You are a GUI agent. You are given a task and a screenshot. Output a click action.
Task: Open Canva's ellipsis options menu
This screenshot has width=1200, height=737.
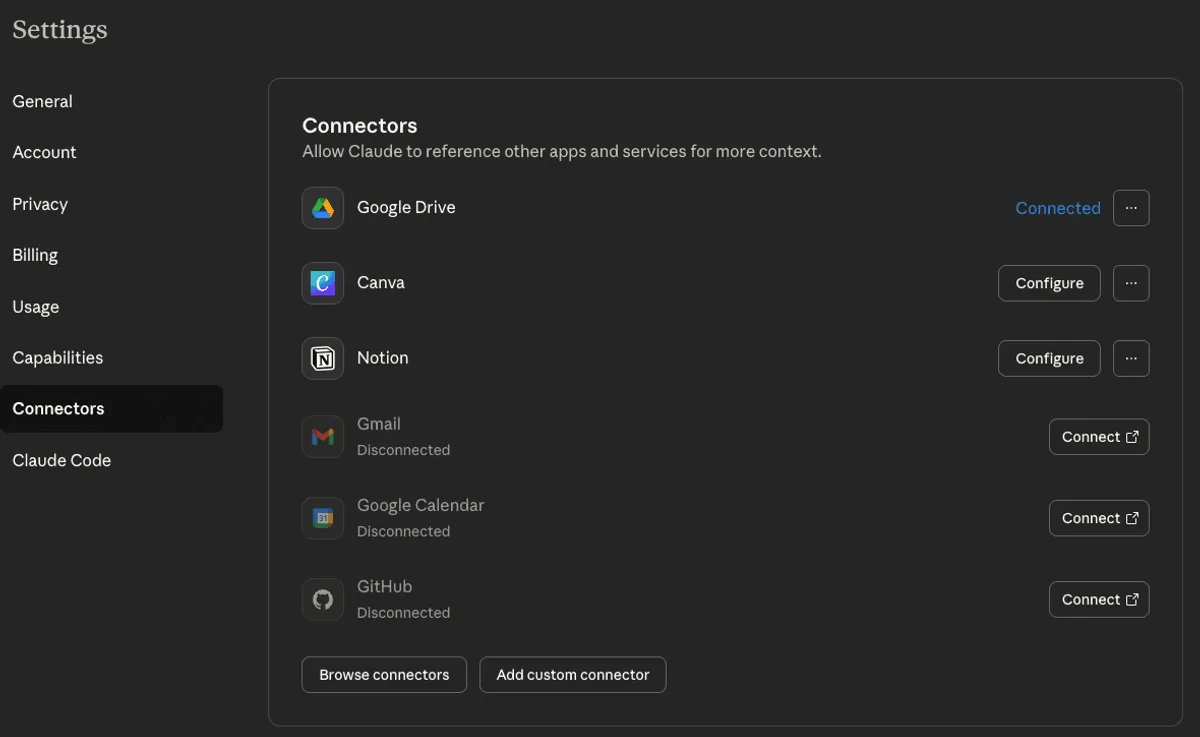[x=1131, y=282]
